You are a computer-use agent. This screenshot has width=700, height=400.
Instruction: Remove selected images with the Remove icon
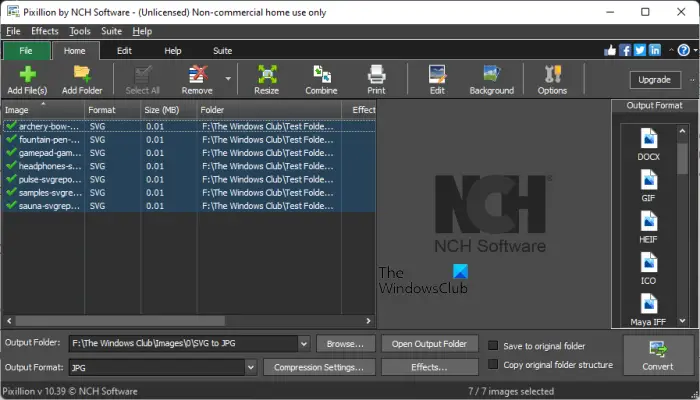197,80
